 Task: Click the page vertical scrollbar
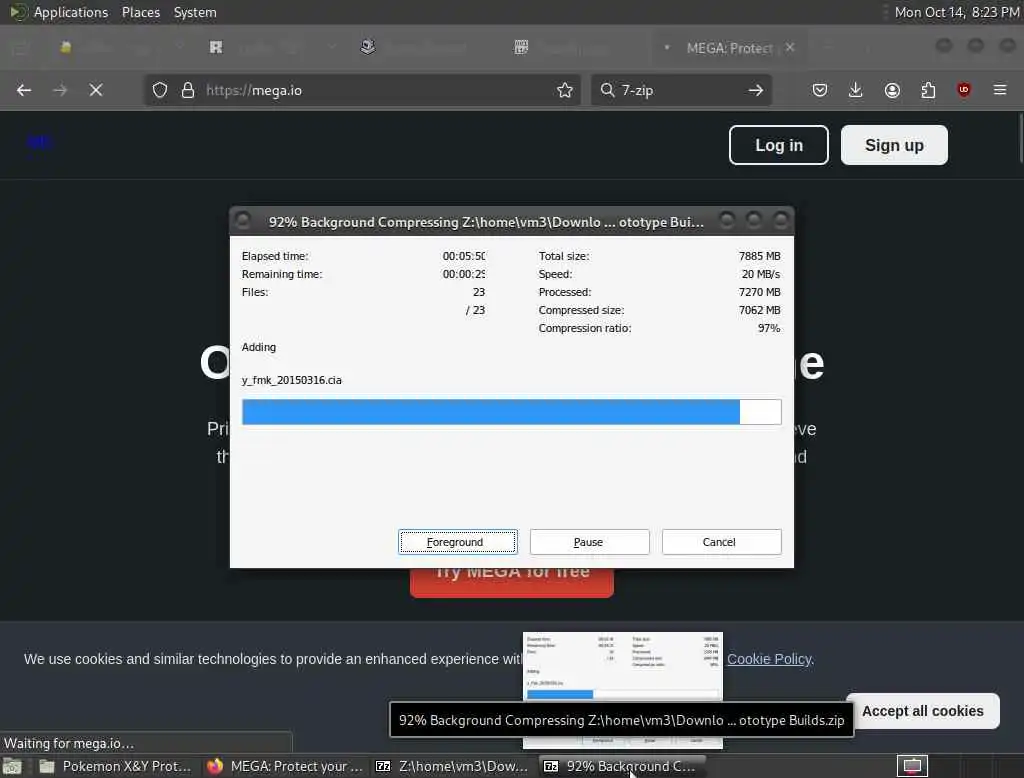click(1020, 138)
